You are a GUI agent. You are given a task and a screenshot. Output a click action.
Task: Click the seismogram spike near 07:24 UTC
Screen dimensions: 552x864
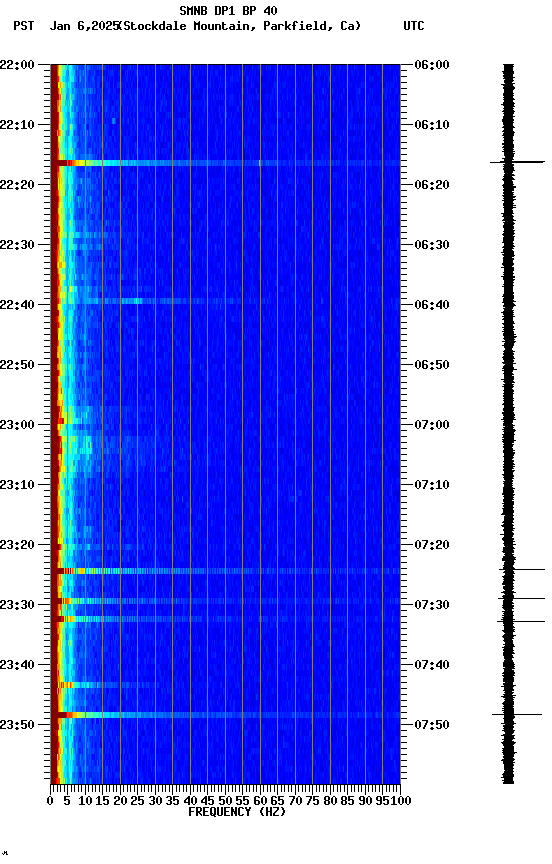(522, 569)
